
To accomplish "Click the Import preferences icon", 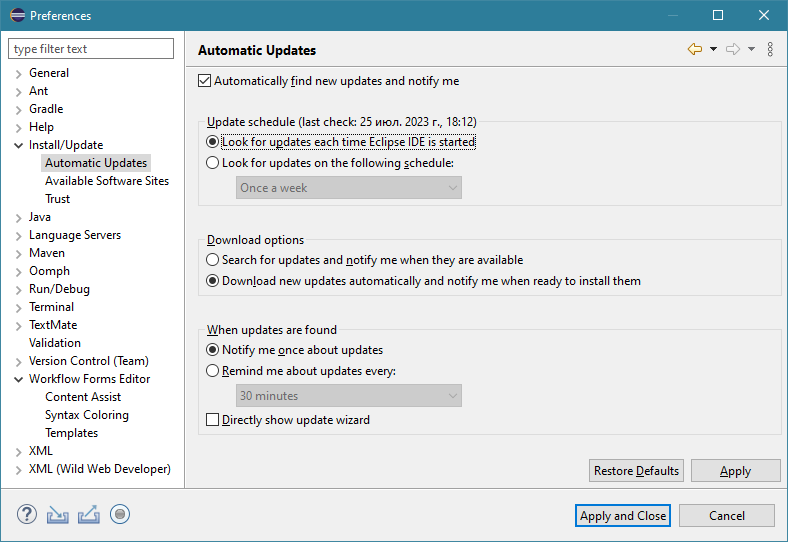I will click(x=58, y=515).
